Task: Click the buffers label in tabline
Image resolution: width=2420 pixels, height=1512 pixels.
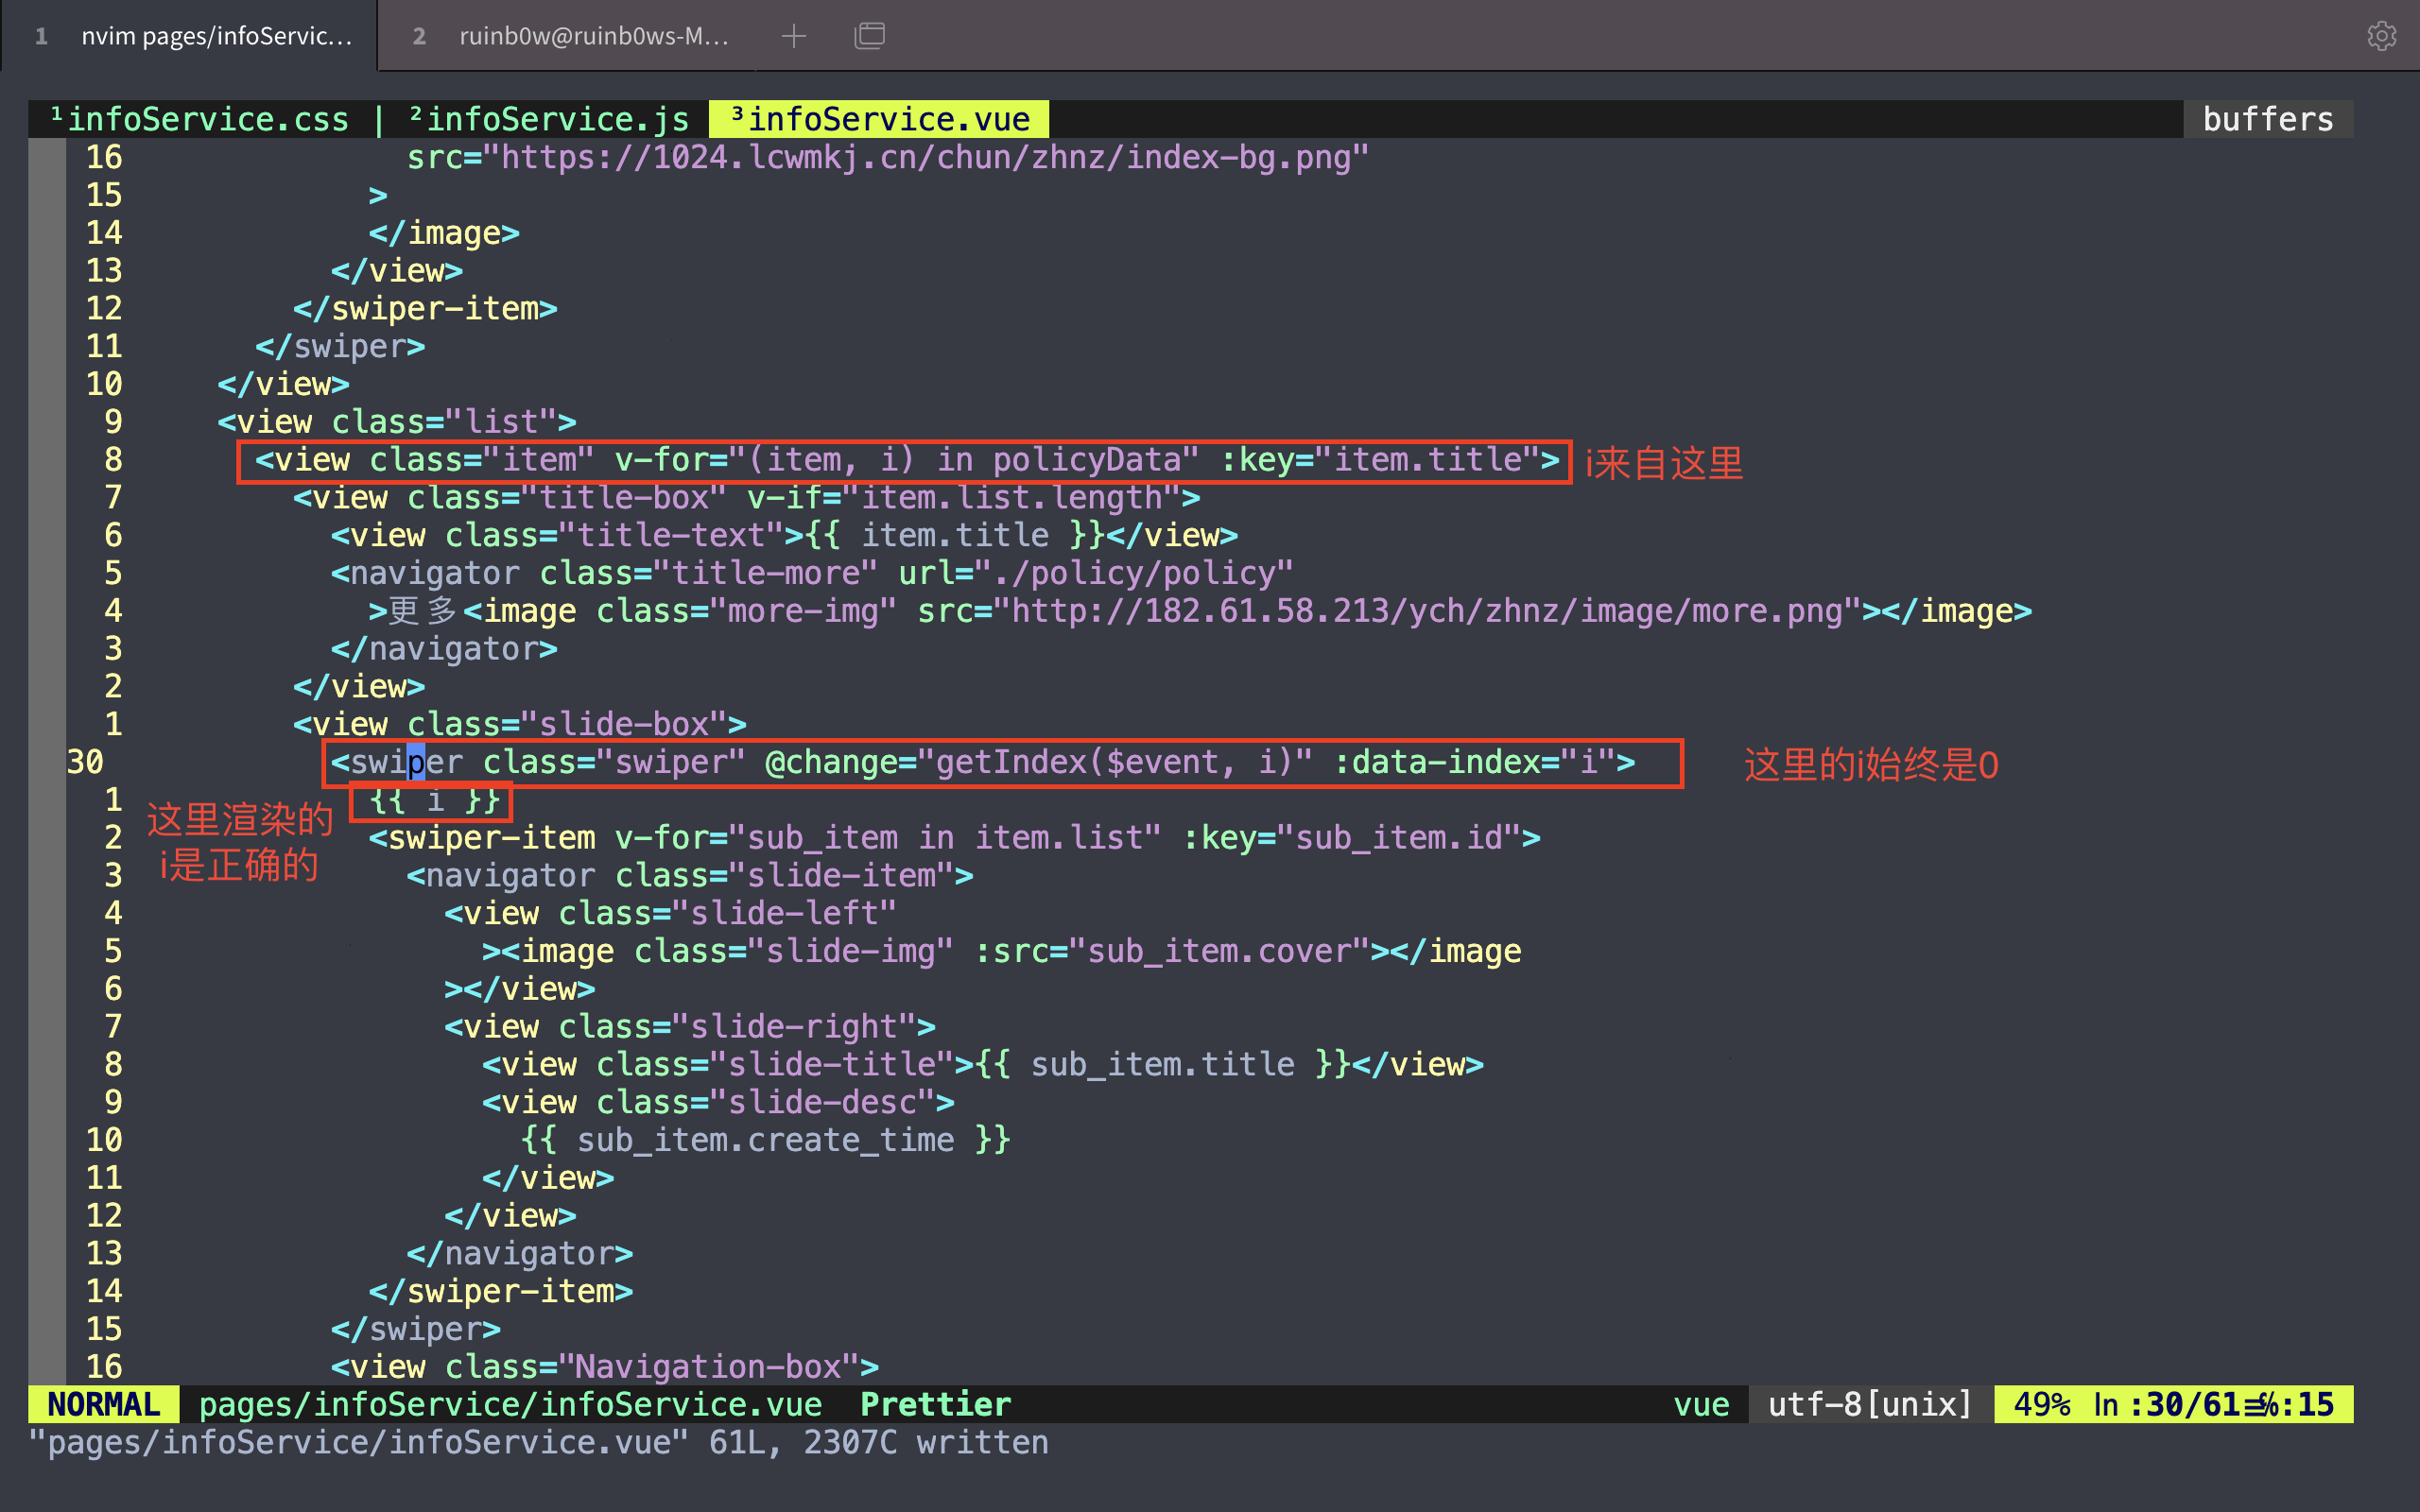Action: (2267, 120)
